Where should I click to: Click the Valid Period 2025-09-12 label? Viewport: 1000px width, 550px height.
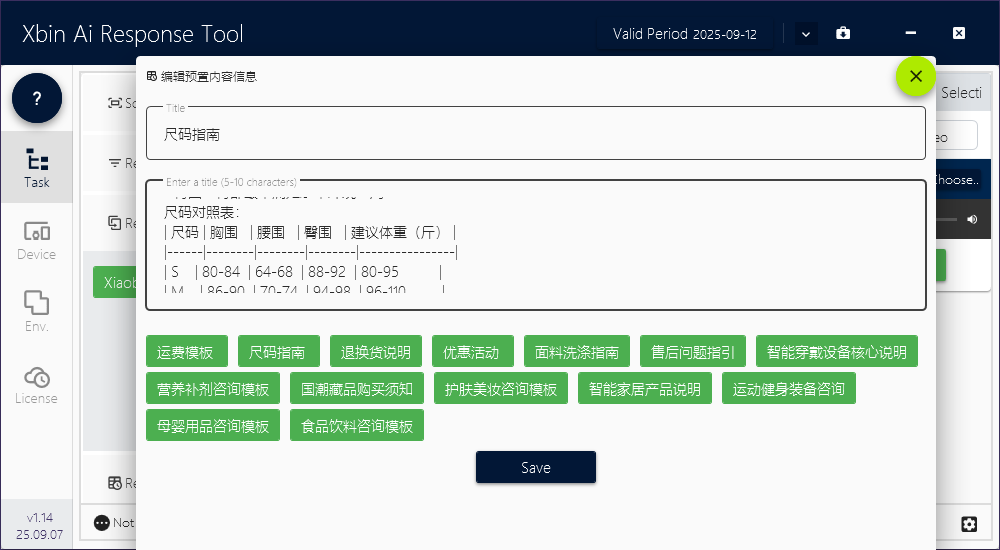pos(685,34)
